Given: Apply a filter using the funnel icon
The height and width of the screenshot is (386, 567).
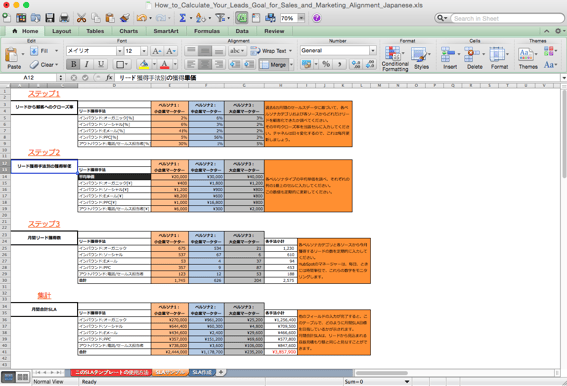Looking at the screenshot, I should click(219, 18).
